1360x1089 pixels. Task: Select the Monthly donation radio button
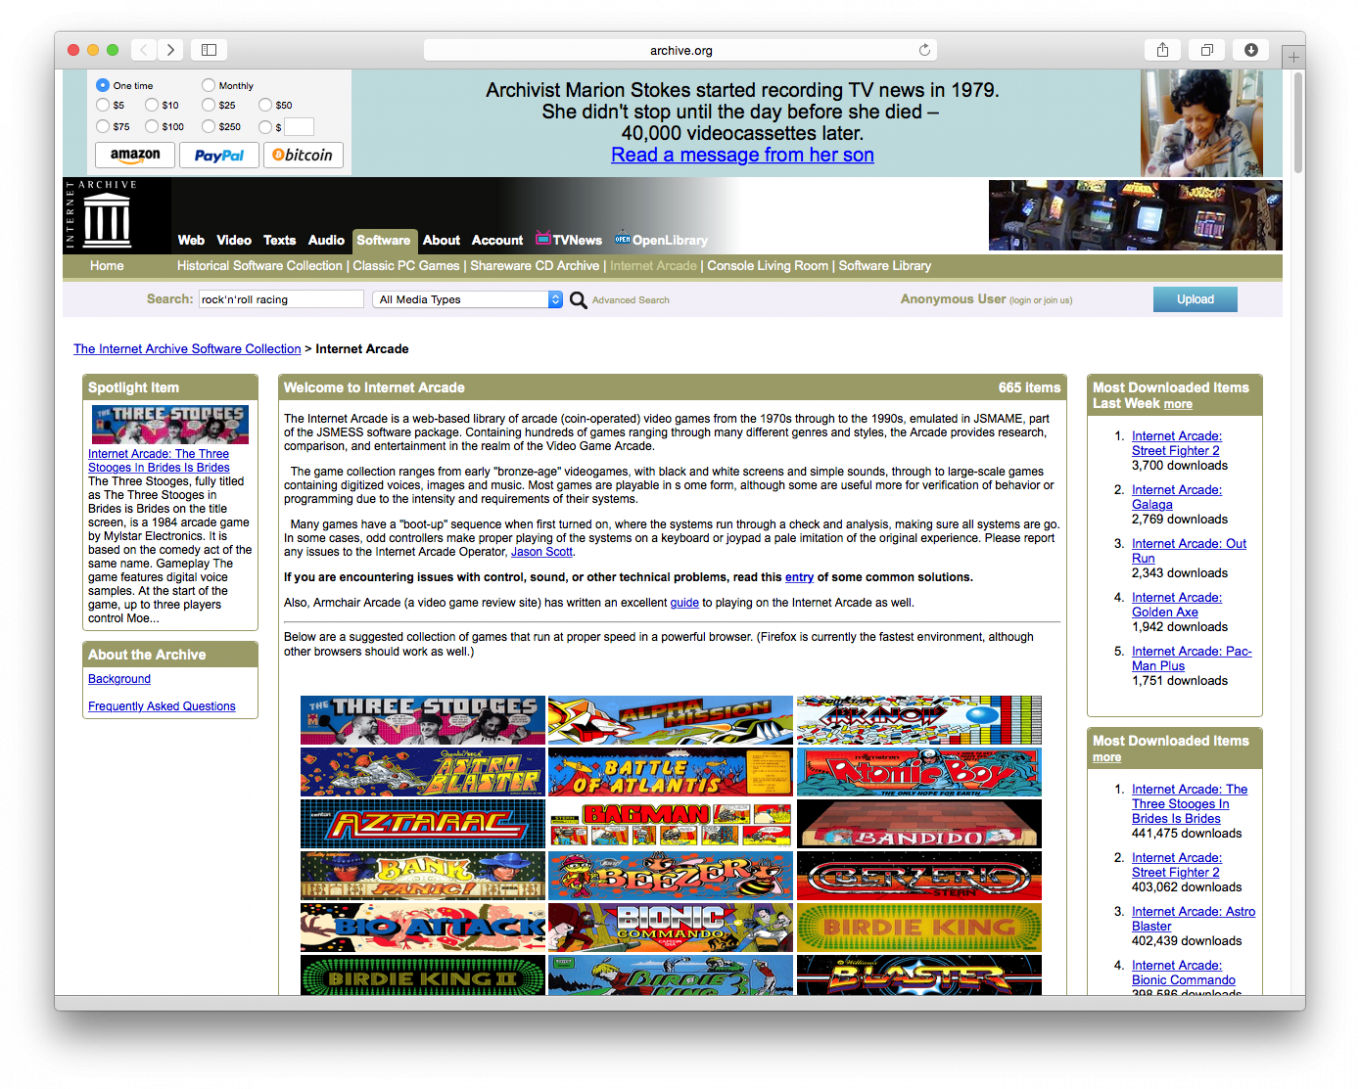click(208, 86)
